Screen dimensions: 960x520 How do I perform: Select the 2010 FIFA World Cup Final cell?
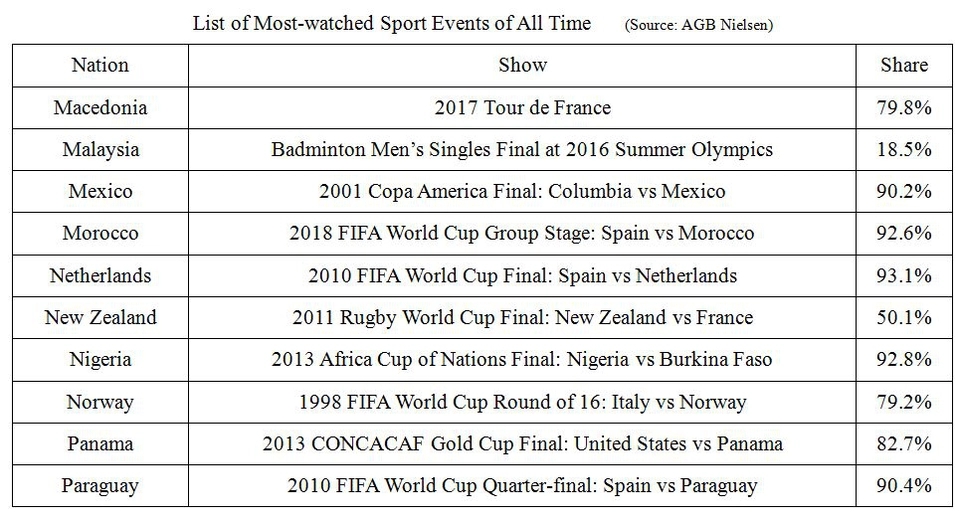522,276
